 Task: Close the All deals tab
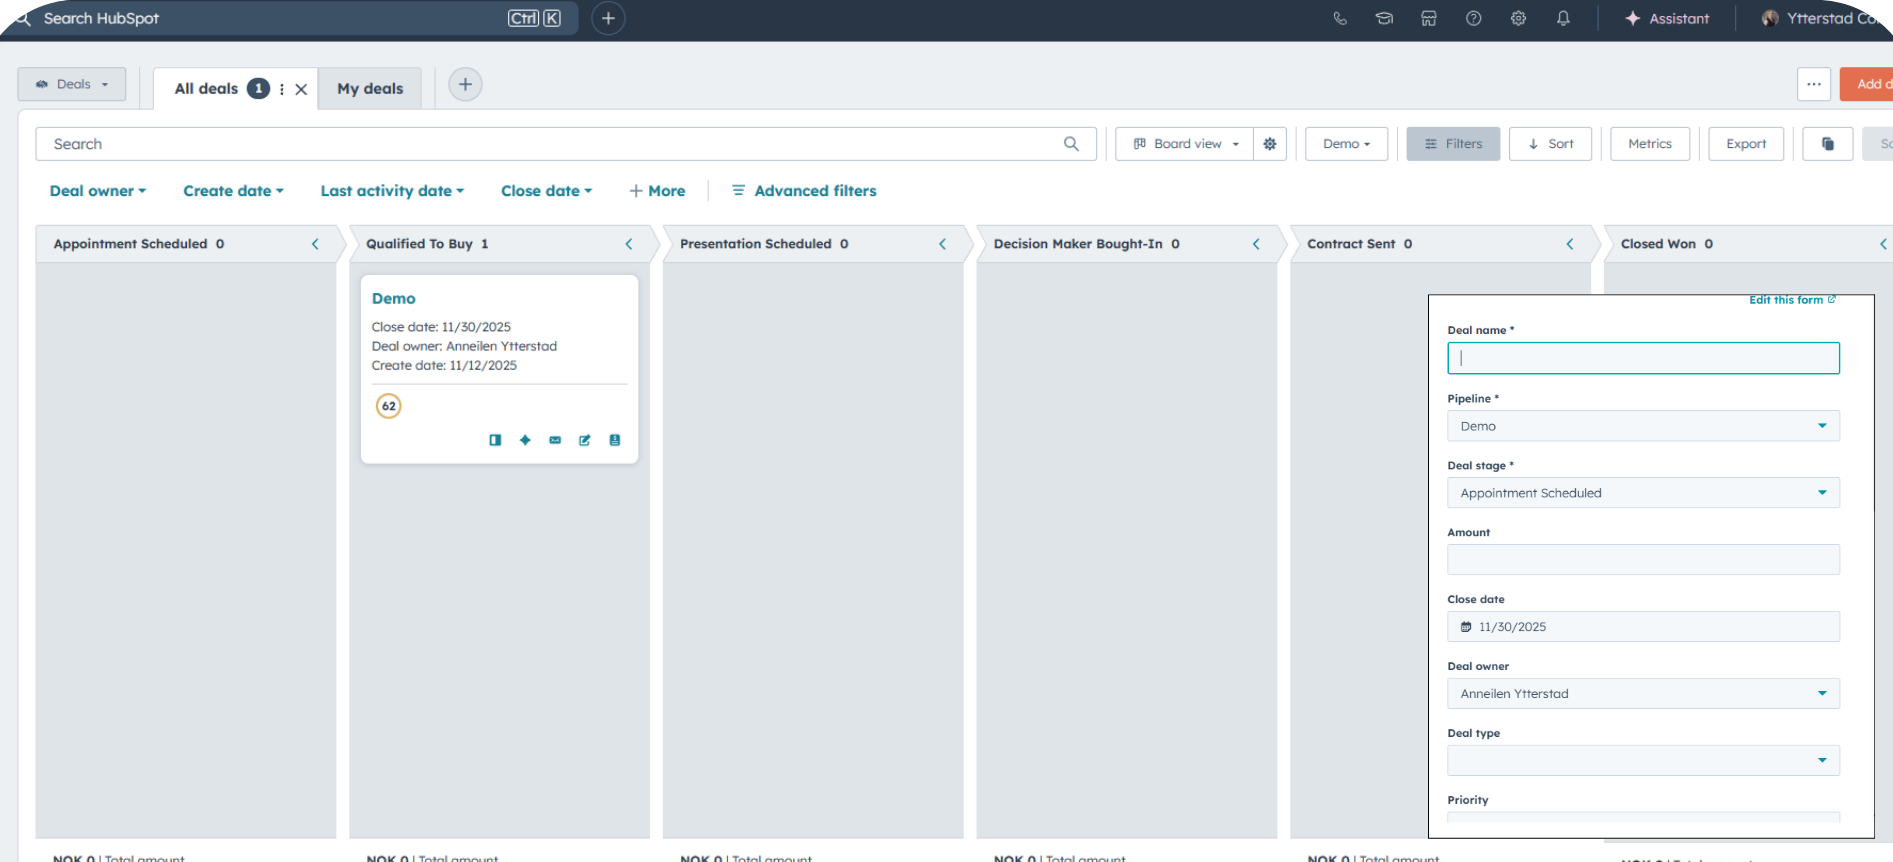coord(301,89)
